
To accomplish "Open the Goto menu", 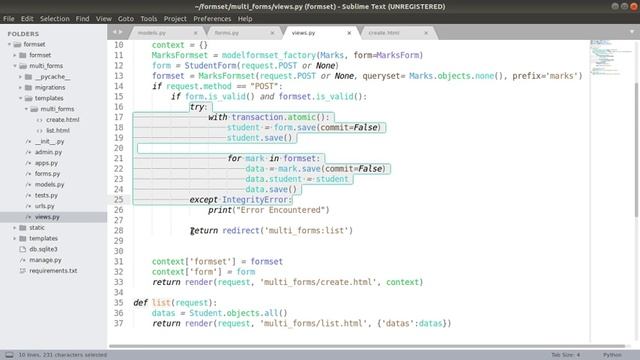I will click(x=126, y=19).
